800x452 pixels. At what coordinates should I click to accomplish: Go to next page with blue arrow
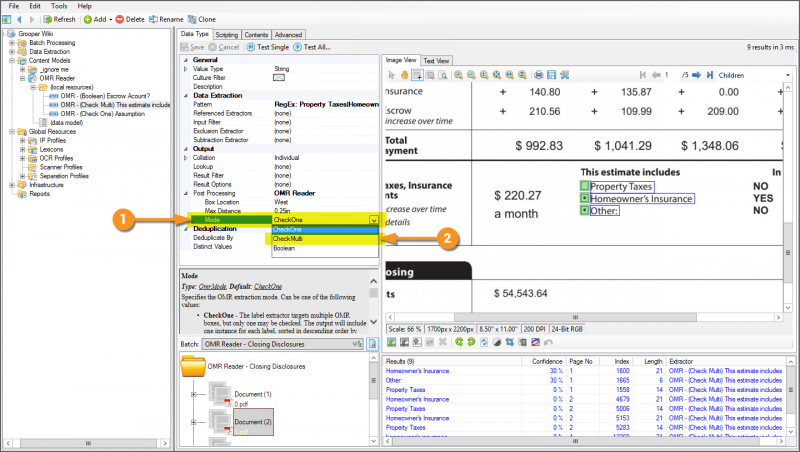click(696, 75)
